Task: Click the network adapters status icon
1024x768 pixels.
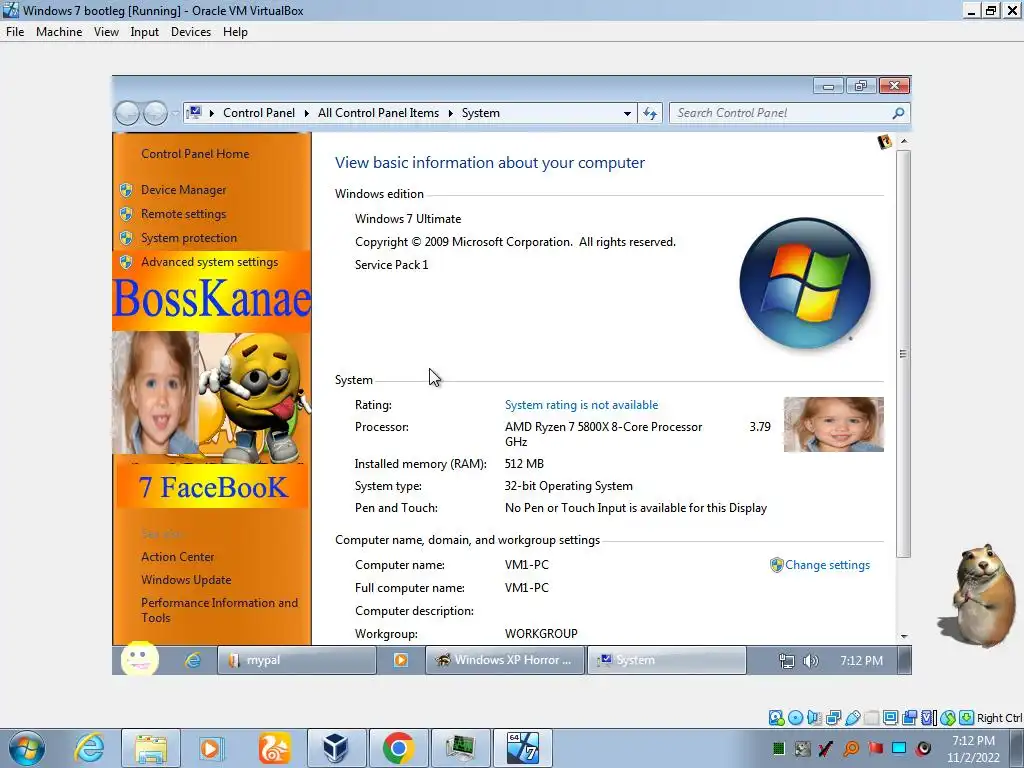Action: coord(833,718)
